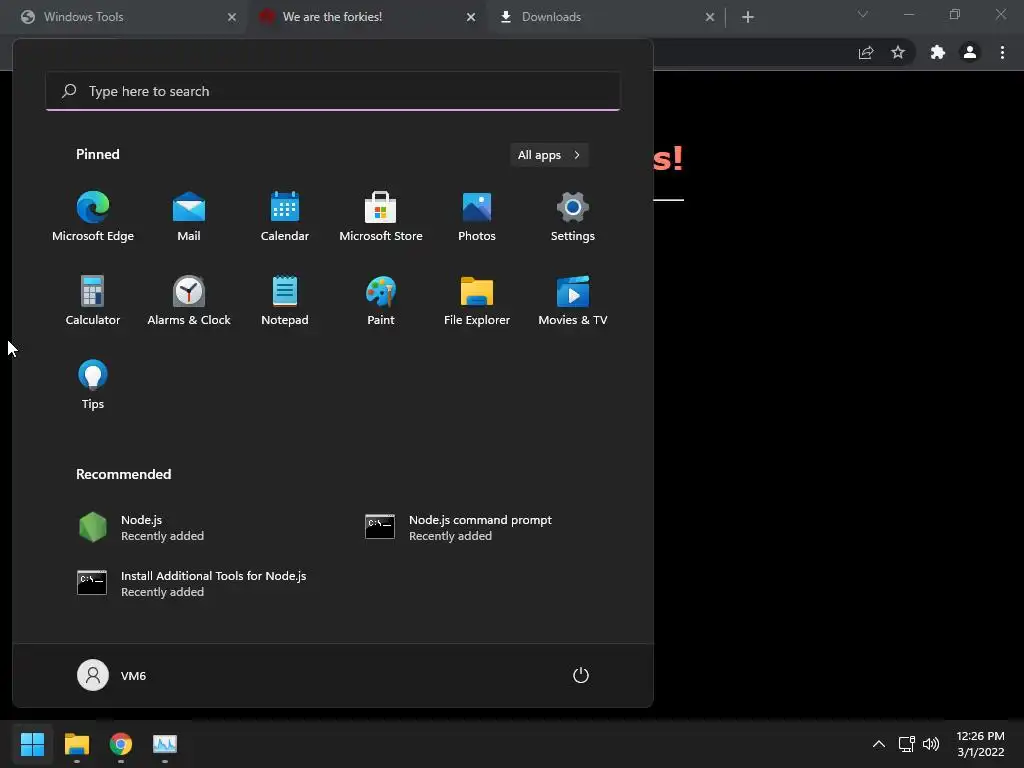Launch Alarms & Clock
The image size is (1024, 768).
(189, 300)
